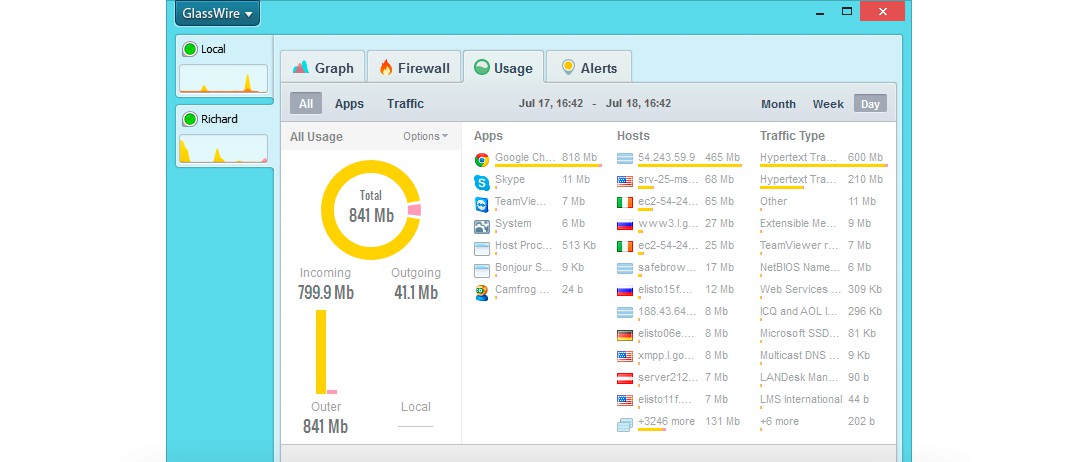Click the Google Chrome app icon

[x=482, y=160]
